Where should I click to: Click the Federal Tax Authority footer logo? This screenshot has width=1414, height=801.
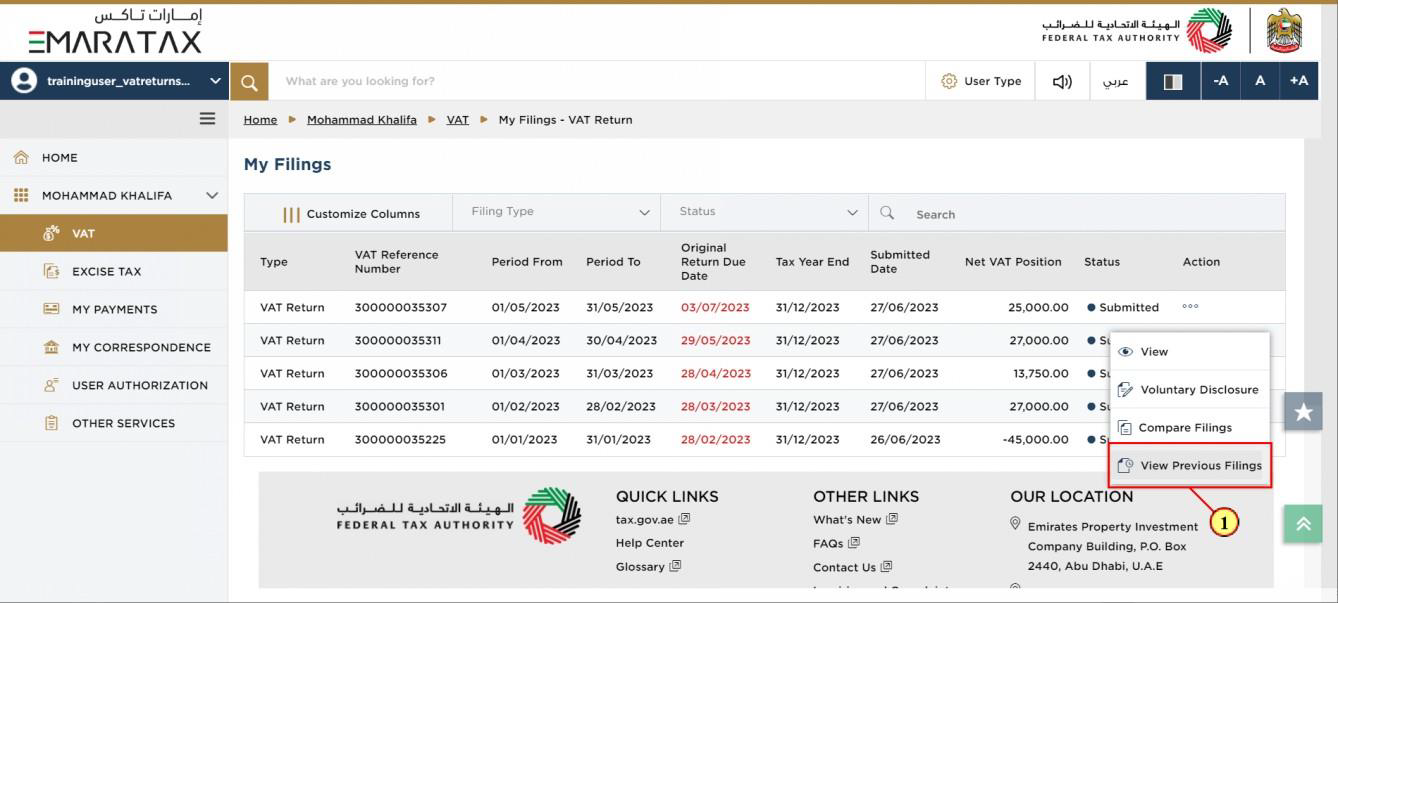coord(458,516)
